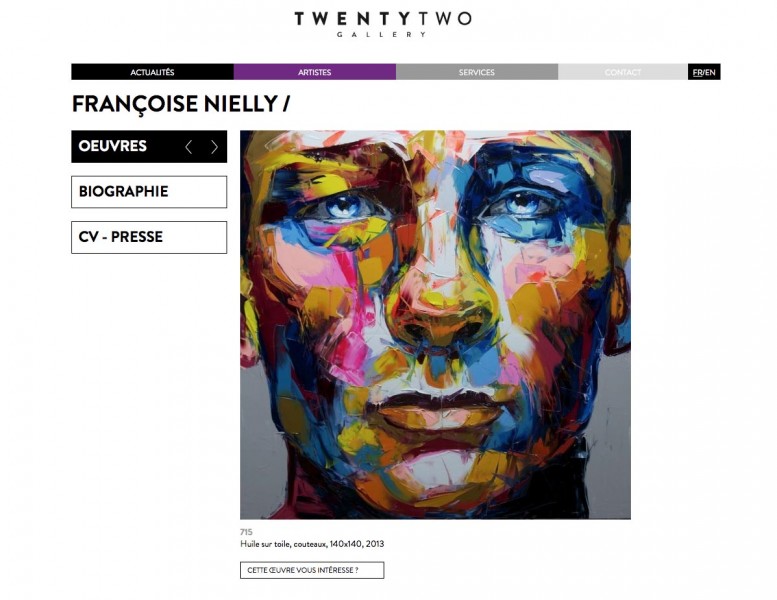Show the next artwork with right arrow
The height and width of the screenshot is (600, 777).
coord(214,147)
